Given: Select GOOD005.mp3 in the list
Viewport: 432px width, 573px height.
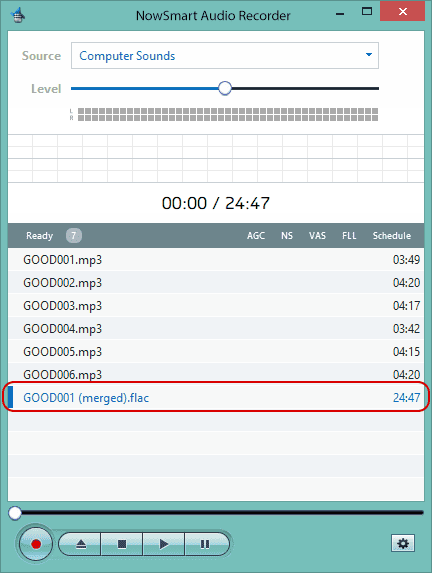Looking at the screenshot, I should [216, 352].
